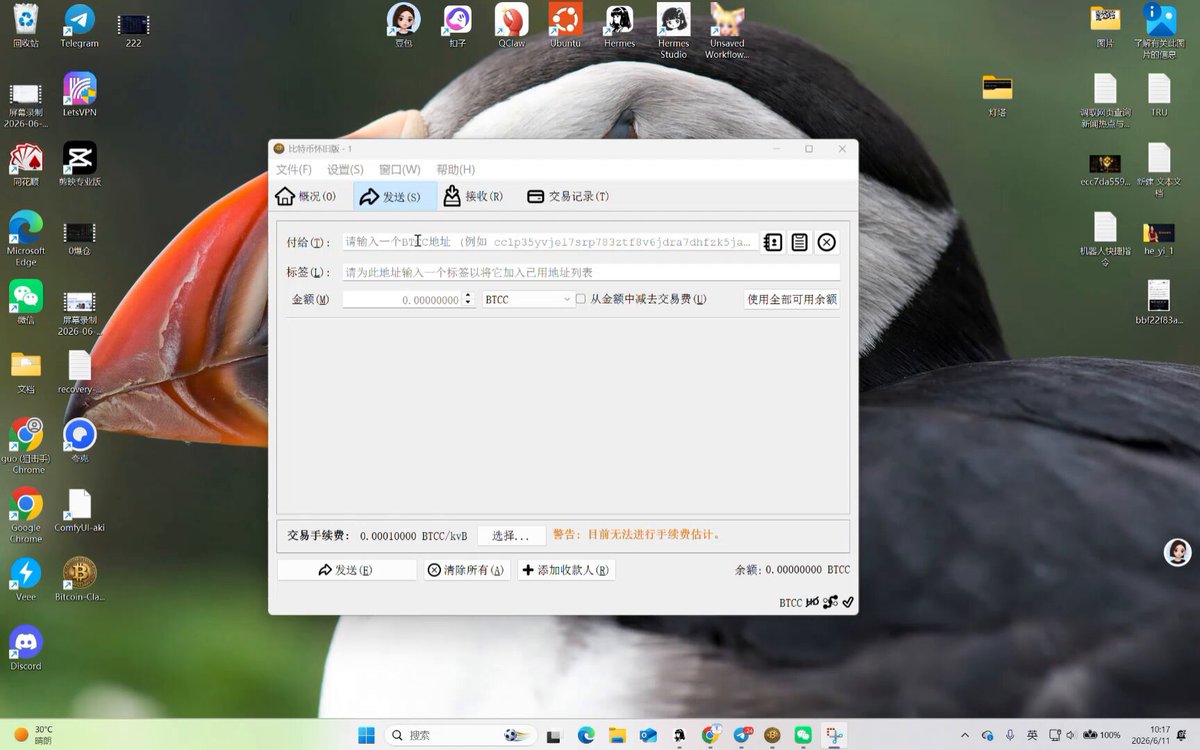Click the 标签 label input field
Screen dimensions: 1200x750
(591, 272)
